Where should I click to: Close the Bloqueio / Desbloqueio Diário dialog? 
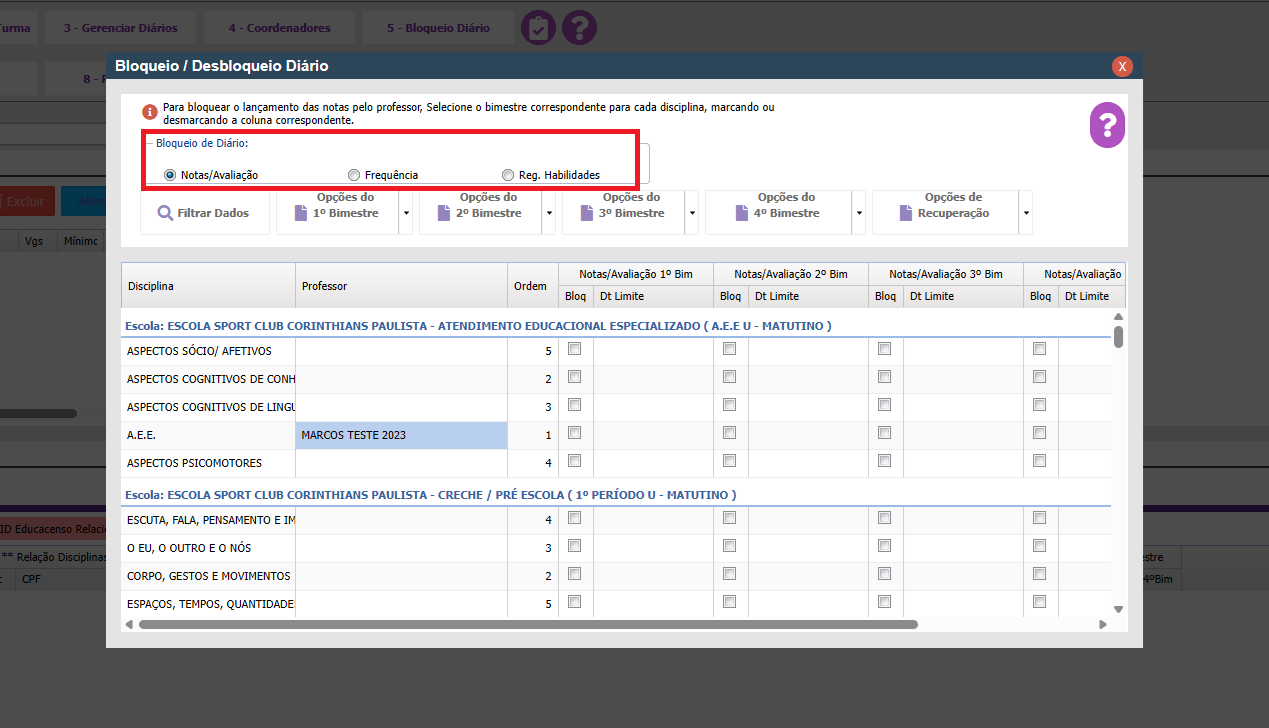(1122, 66)
